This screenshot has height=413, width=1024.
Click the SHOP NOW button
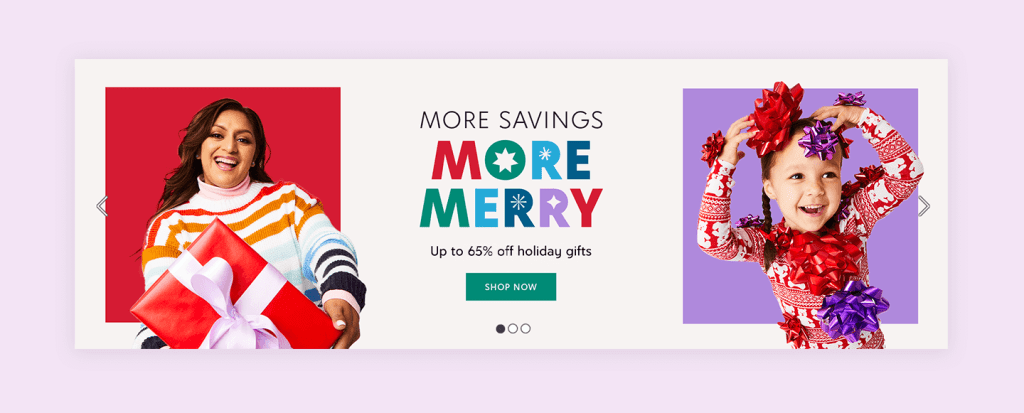tap(511, 287)
